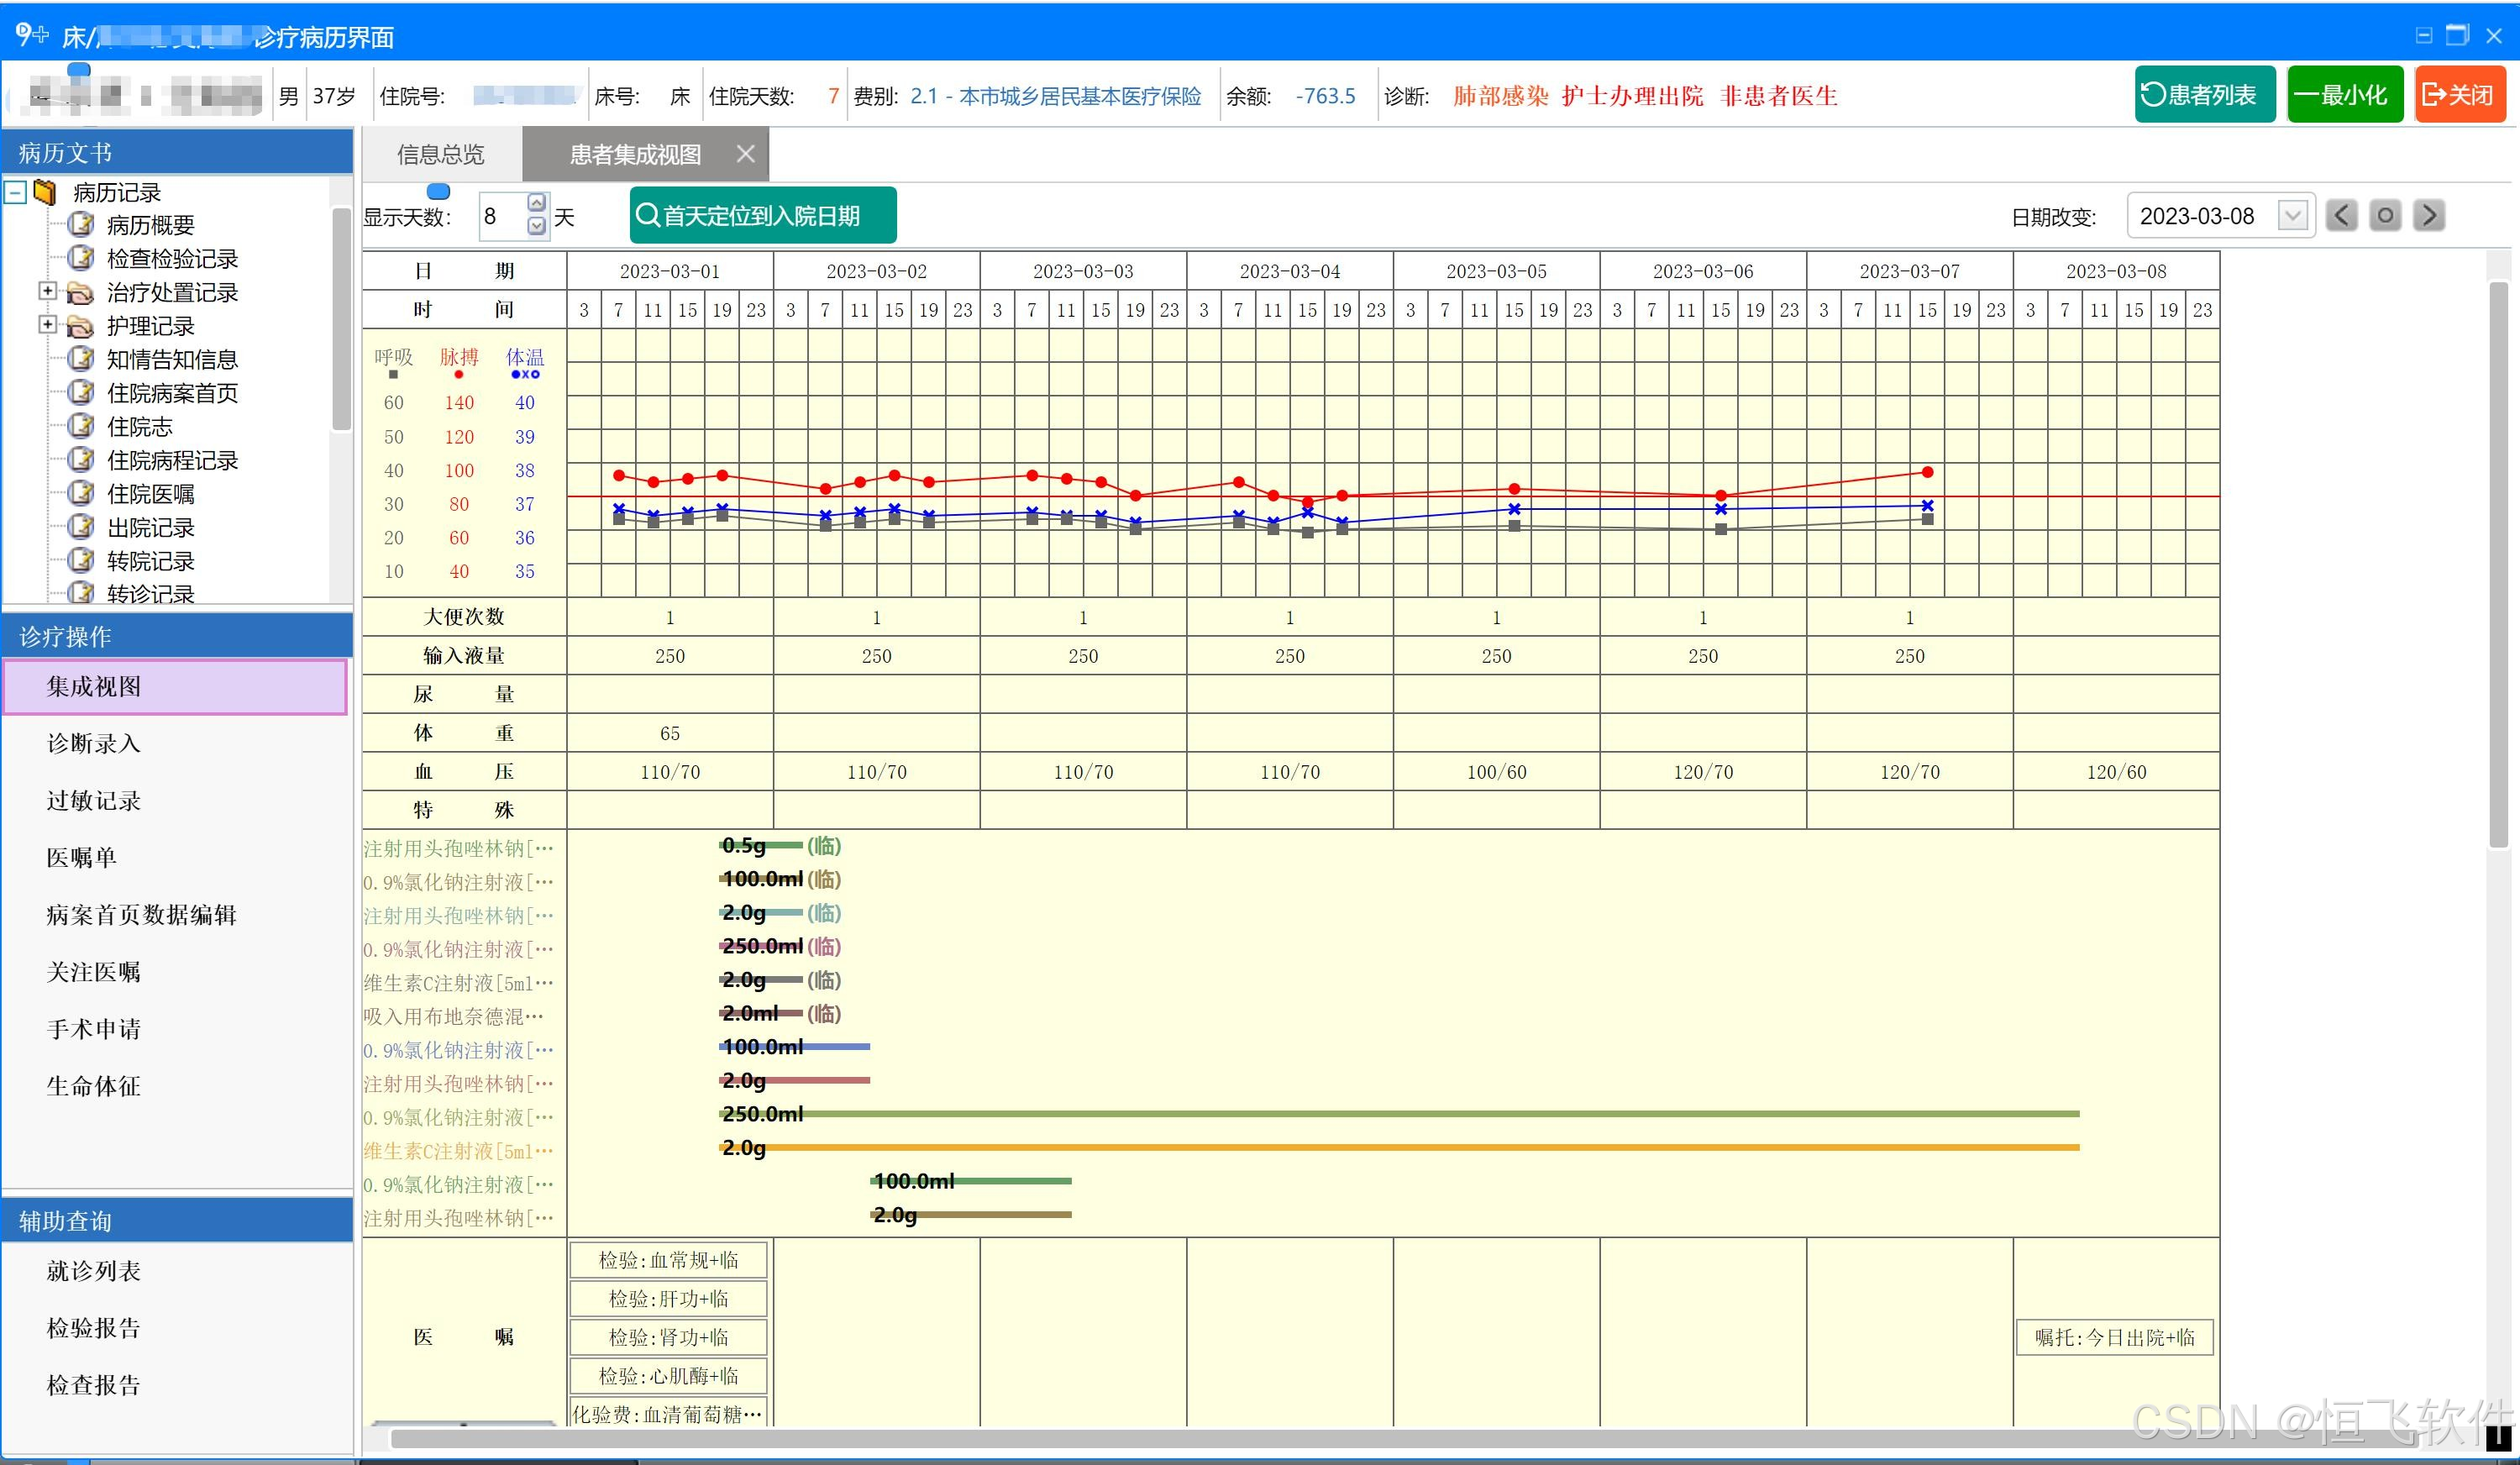
Task: Expand the 治疗处置记录 tree node
Action: point(47,291)
